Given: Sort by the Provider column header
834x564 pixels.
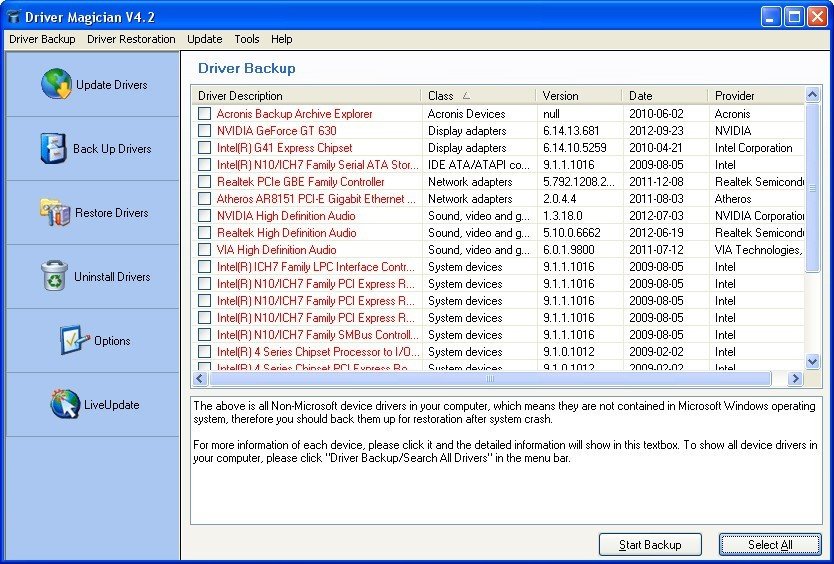Looking at the screenshot, I should 757,96.
